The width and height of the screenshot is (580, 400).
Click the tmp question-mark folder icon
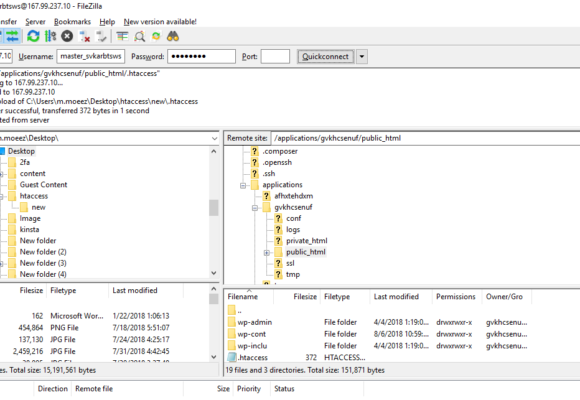click(x=278, y=274)
